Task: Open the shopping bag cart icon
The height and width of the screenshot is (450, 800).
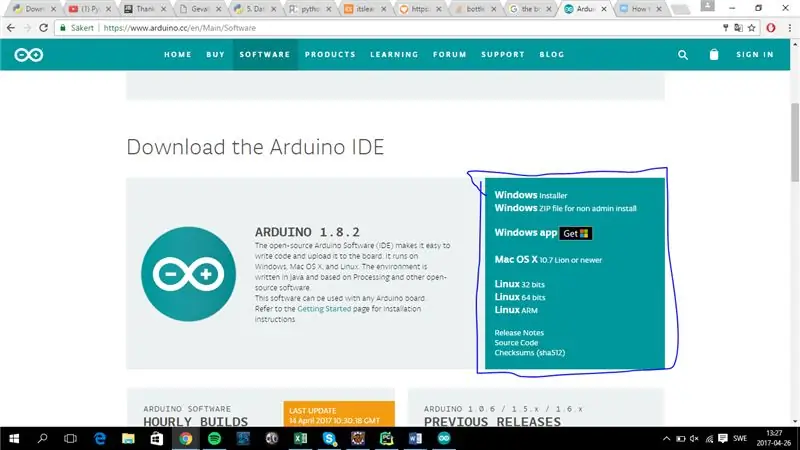Action: (714, 55)
